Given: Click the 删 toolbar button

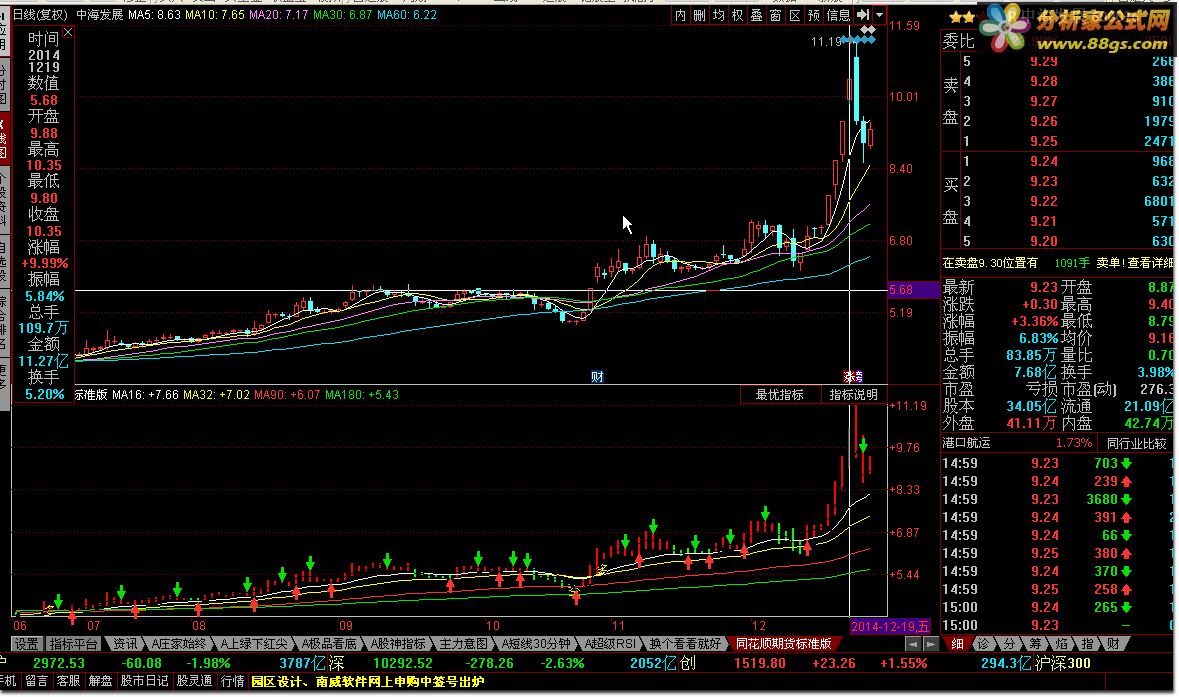Looking at the screenshot, I should [699, 15].
